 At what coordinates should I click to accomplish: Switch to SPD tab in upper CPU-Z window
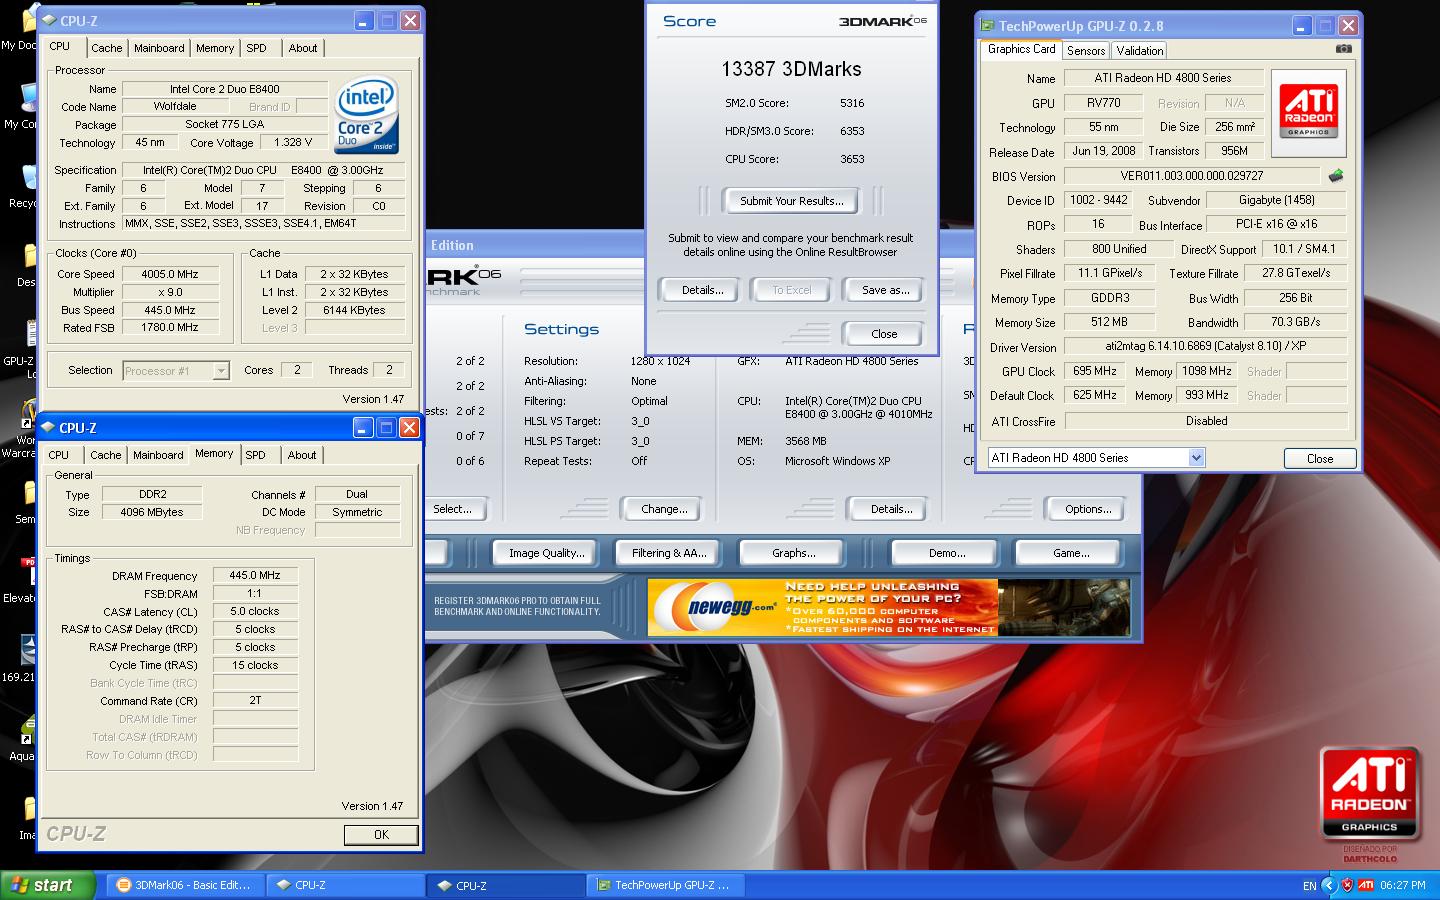tap(257, 48)
